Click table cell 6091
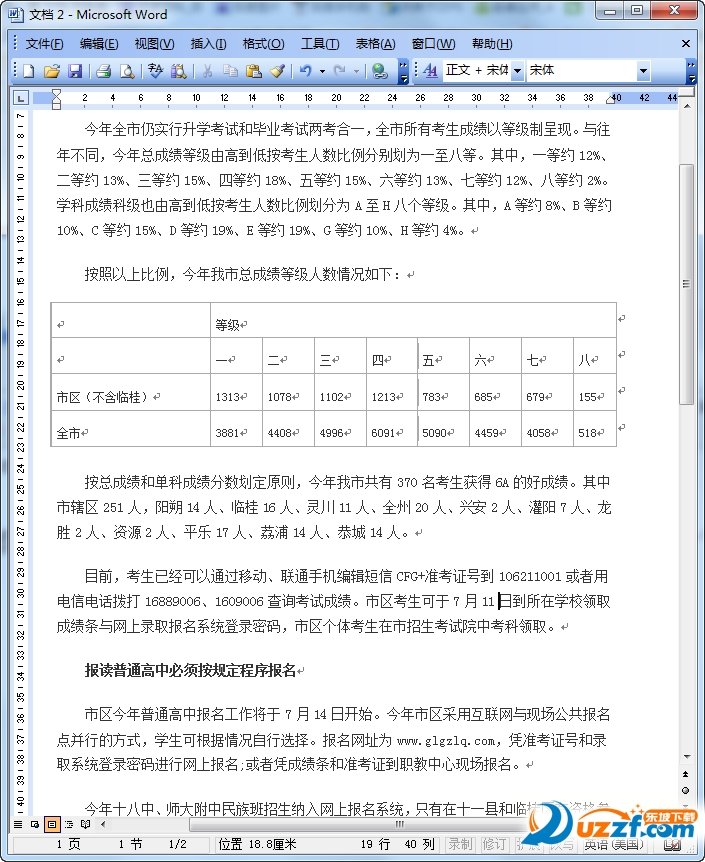705x862 pixels. tap(392, 428)
